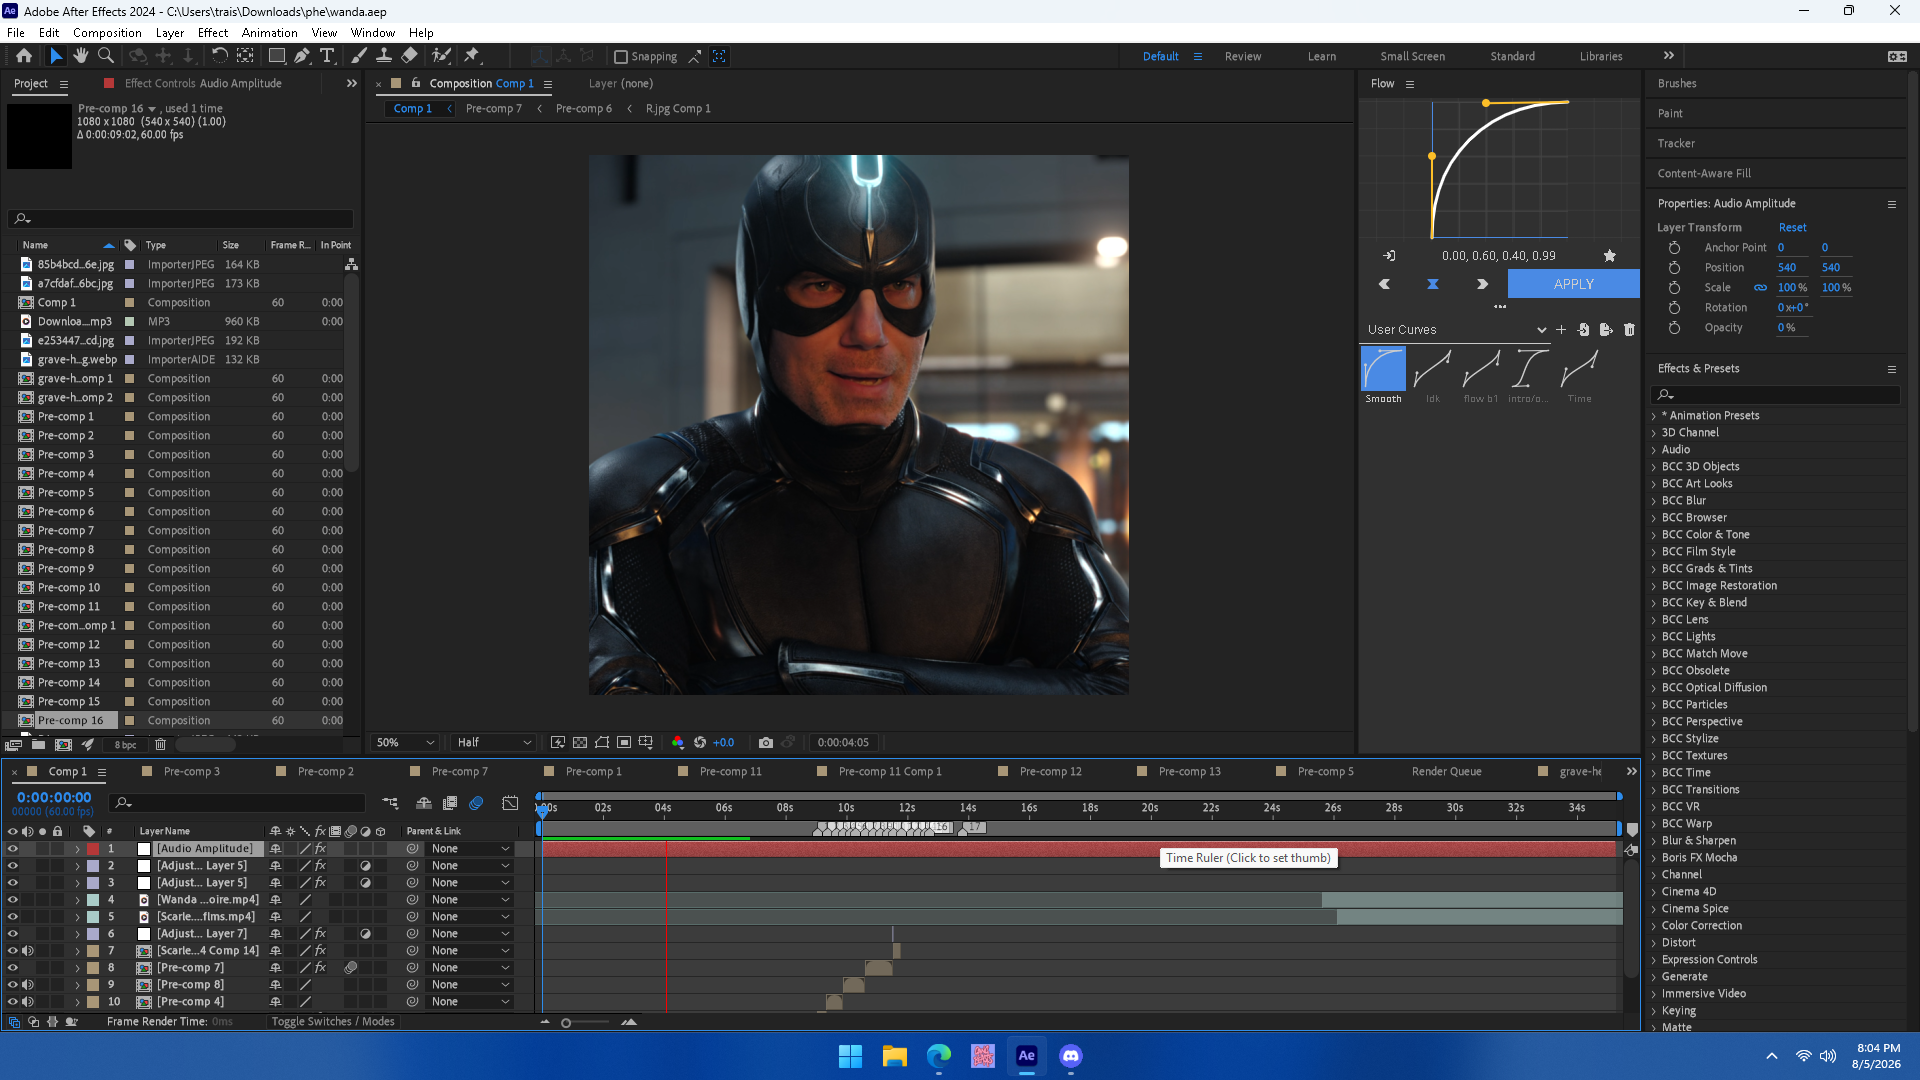Screen dimensions: 1920x1080
Task: Delete the selected Flow user curve
Action: coord(1629,330)
